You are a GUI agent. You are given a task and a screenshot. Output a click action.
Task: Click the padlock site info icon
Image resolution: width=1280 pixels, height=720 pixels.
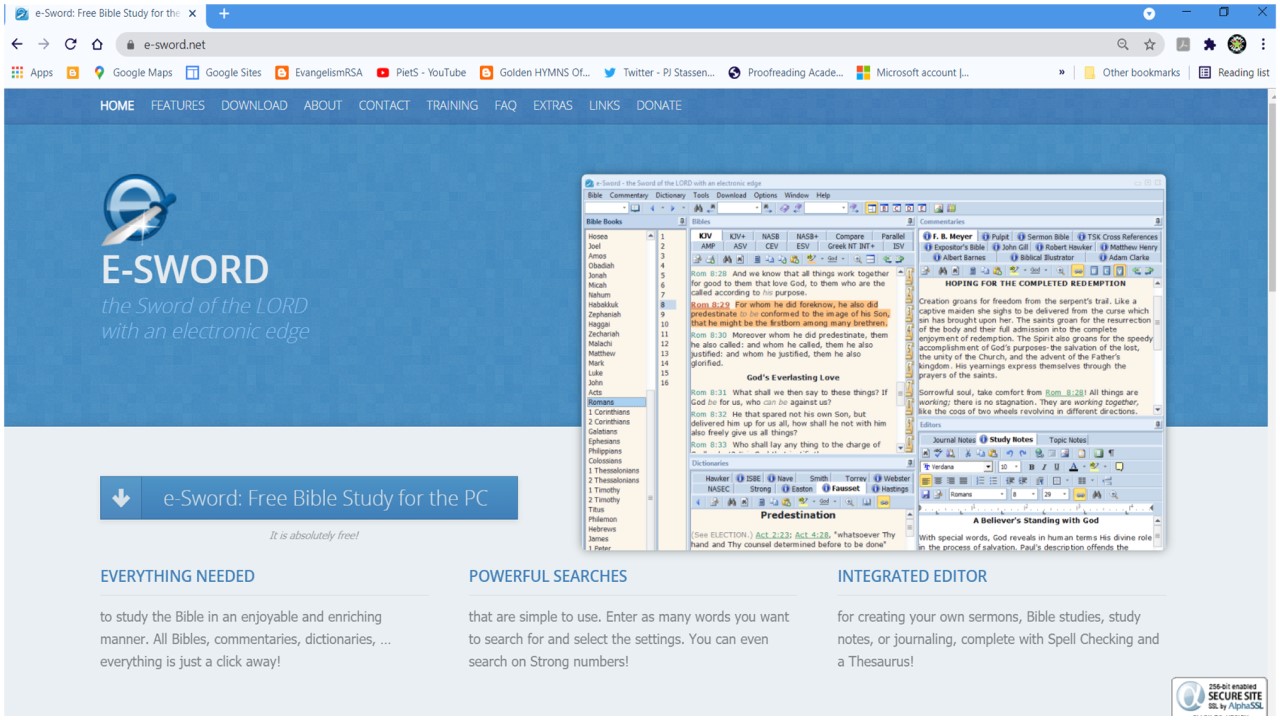point(129,44)
